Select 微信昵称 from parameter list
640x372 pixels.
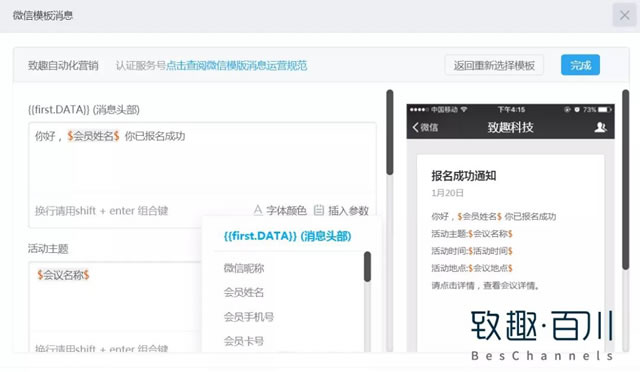point(244,268)
